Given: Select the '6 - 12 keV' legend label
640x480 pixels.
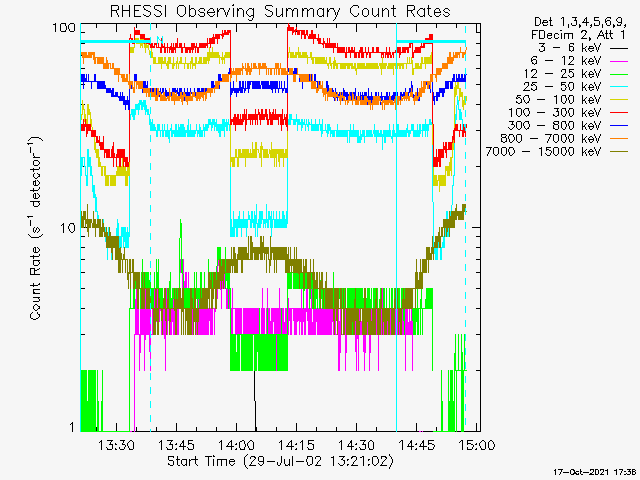Looking at the screenshot, I should [566, 61].
